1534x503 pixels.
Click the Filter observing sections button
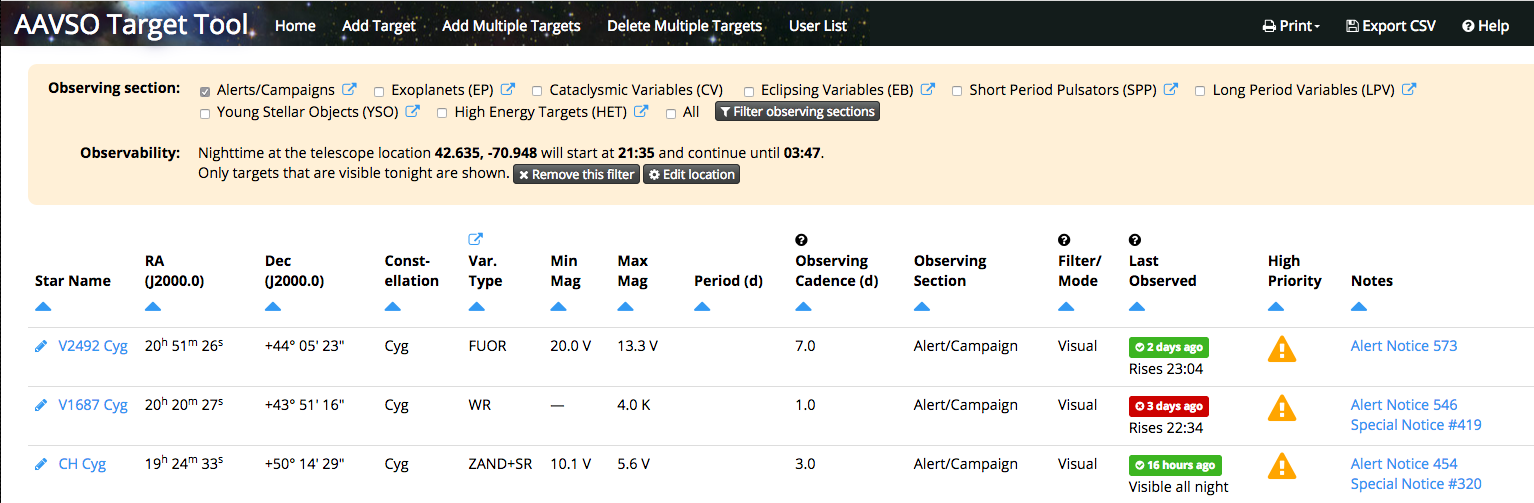coord(797,112)
